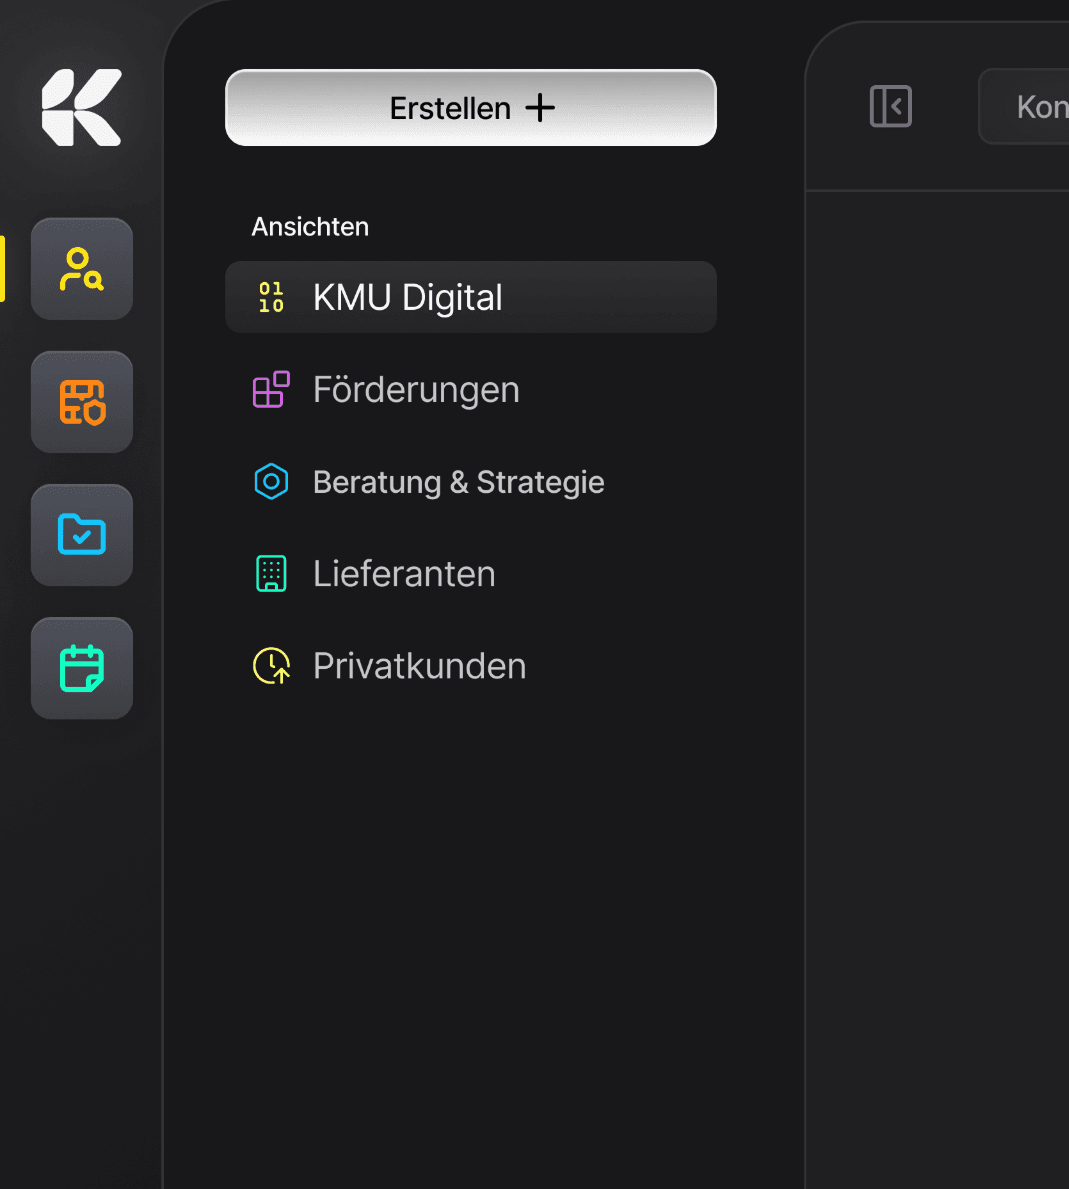Click the Erstellen button
1069x1189 pixels.
click(470, 108)
